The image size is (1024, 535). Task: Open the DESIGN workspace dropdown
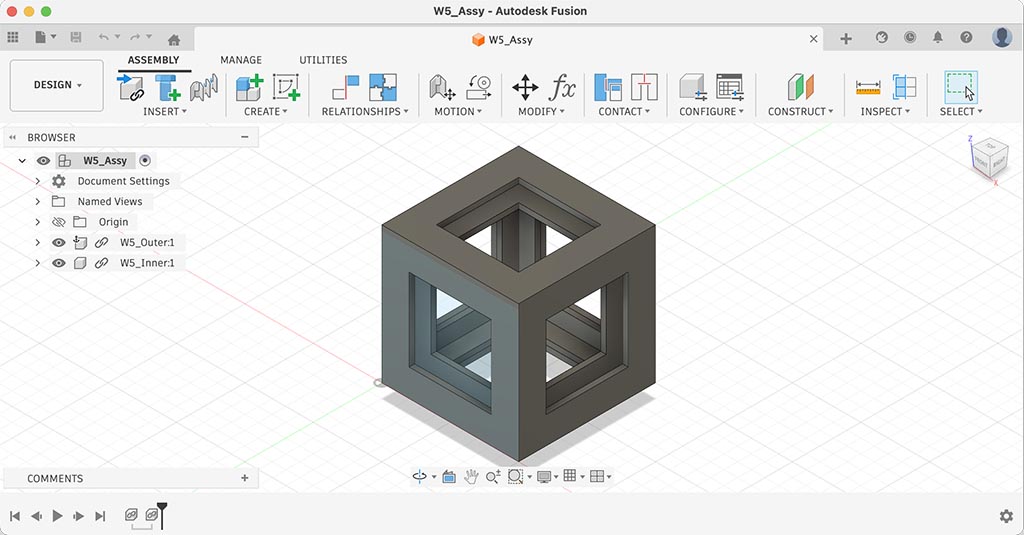click(x=57, y=85)
